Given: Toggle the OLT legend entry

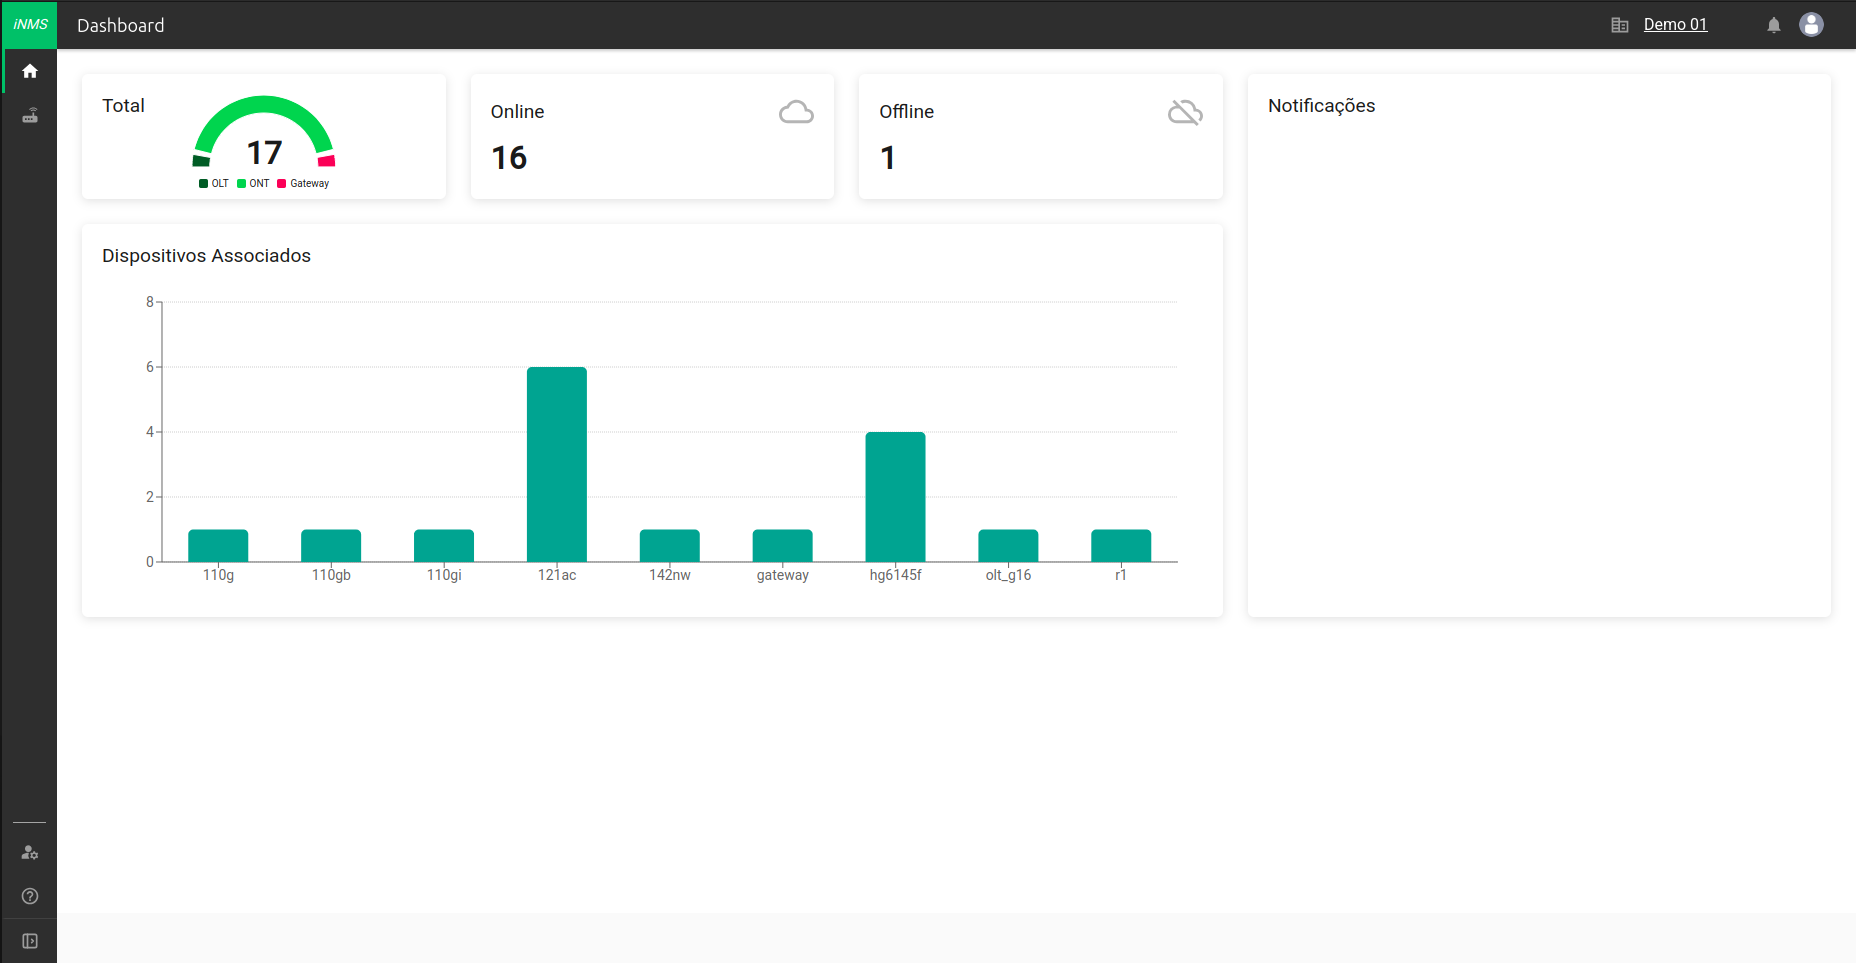Looking at the screenshot, I should pyautogui.click(x=214, y=183).
